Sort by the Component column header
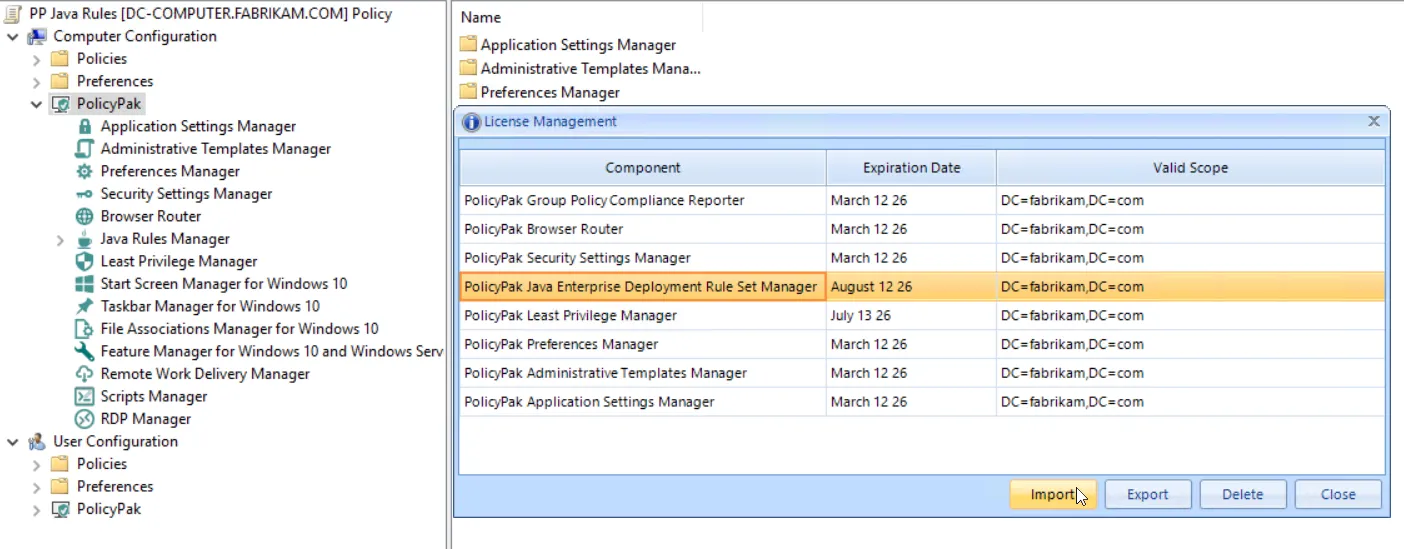Image resolution: width=1404 pixels, height=549 pixels. point(643,168)
